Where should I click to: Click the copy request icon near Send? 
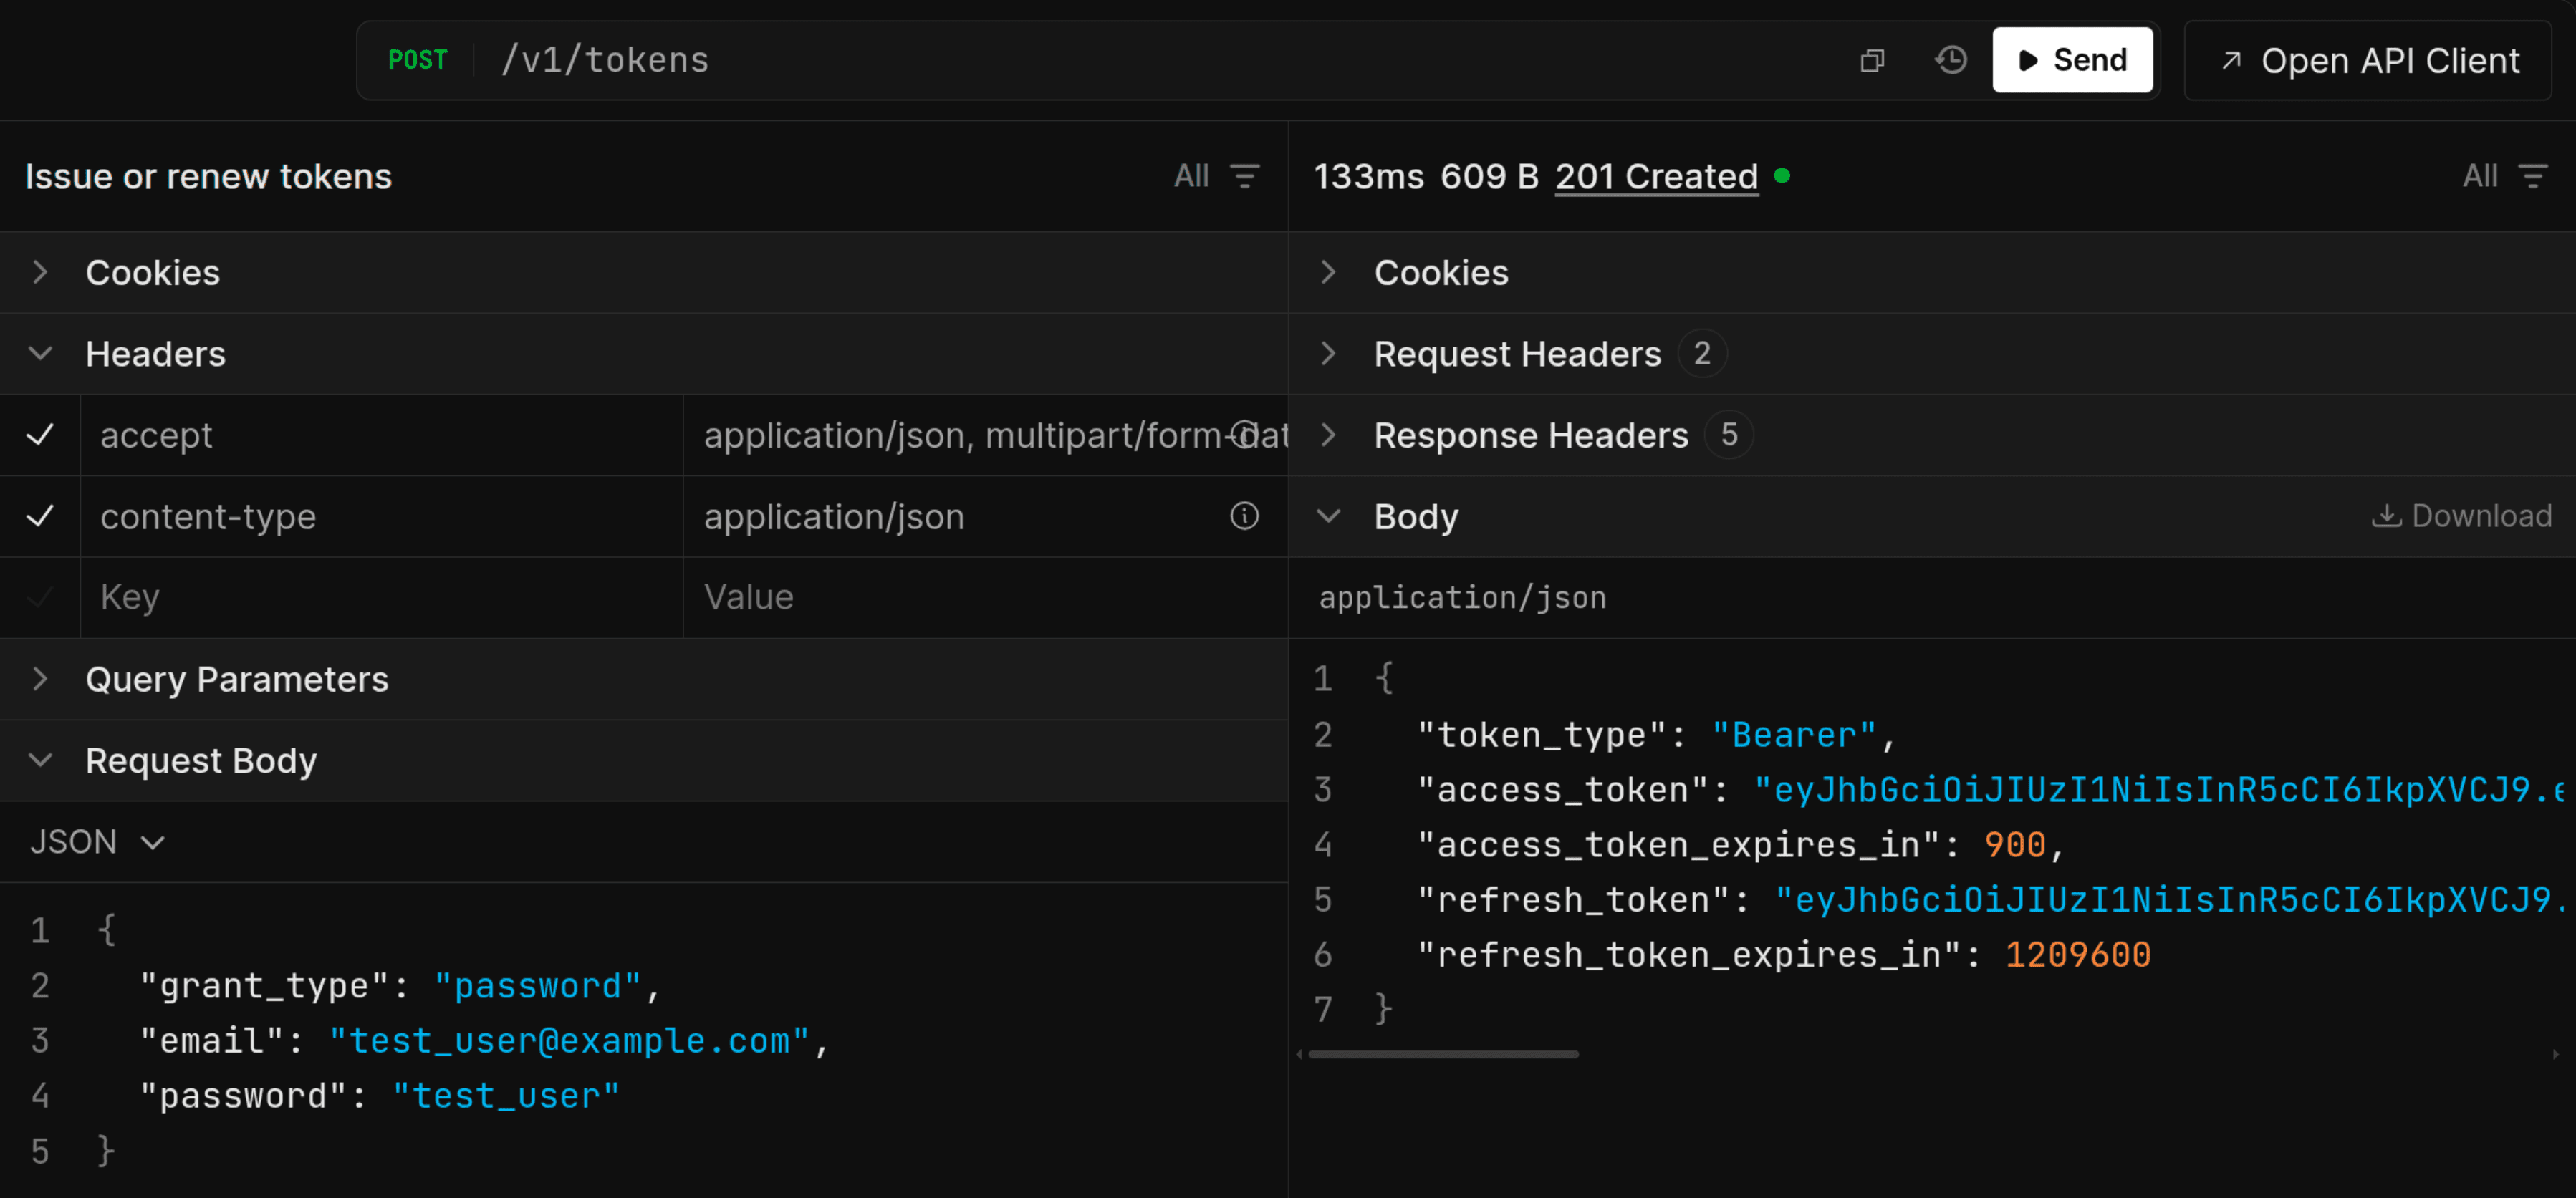point(1872,61)
